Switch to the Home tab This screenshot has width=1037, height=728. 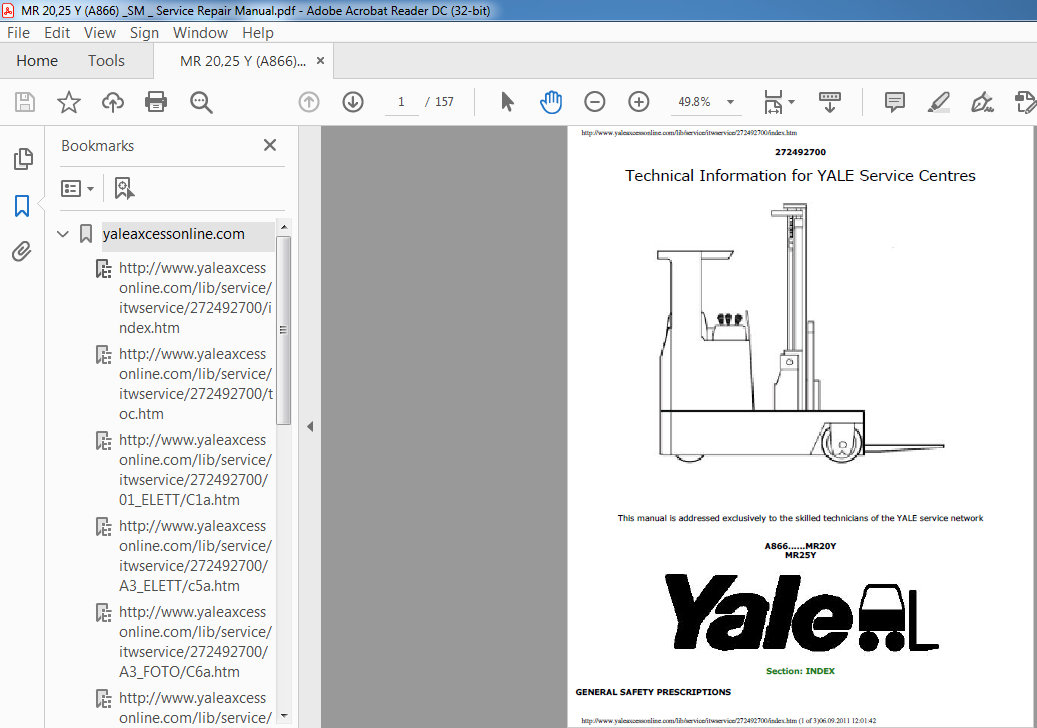click(x=37, y=61)
